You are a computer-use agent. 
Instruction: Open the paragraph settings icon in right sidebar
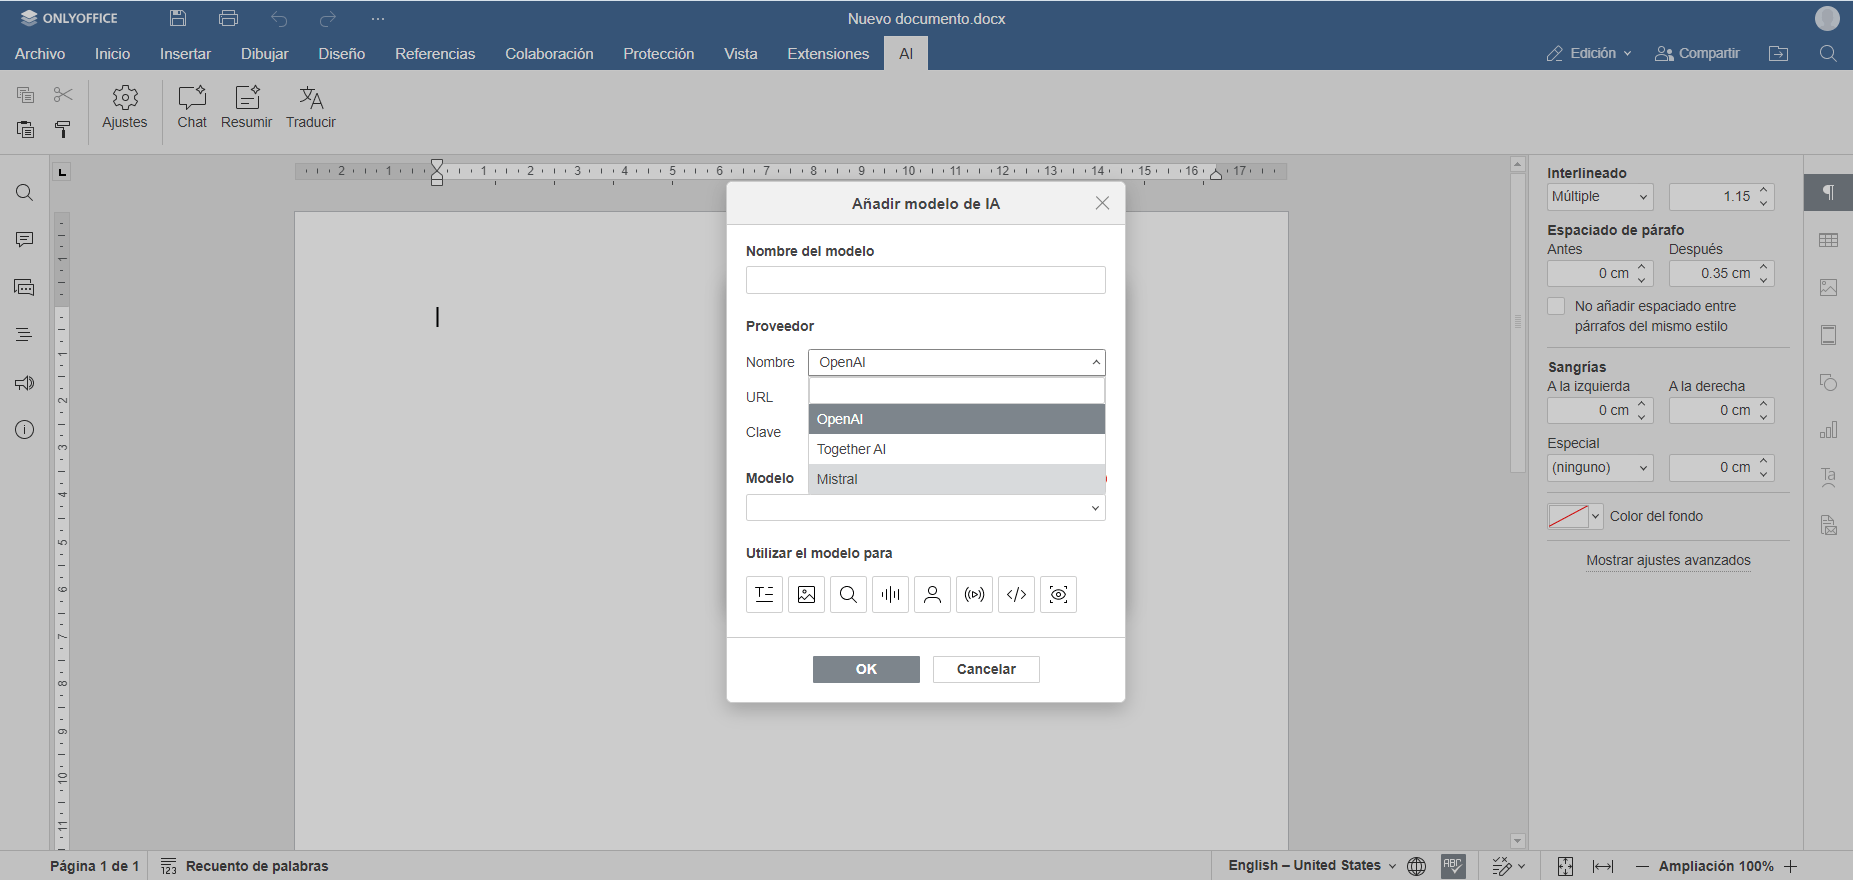click(x=1828, y=192)
